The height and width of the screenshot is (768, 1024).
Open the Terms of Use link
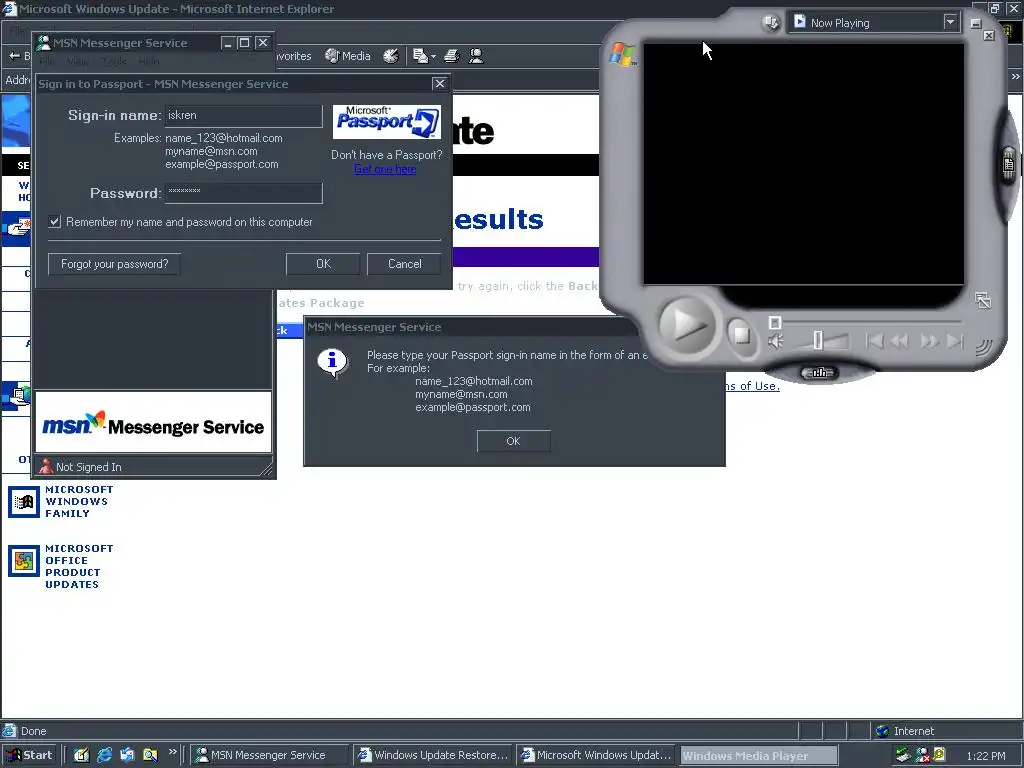pyautogui.click(x=752, y=386)
